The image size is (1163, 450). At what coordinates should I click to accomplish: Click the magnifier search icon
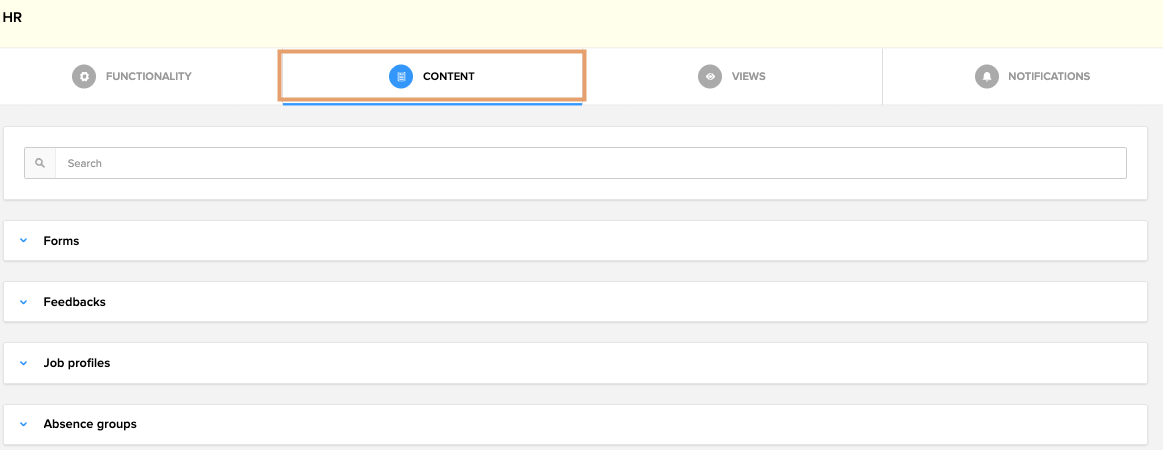pos(40,163)
